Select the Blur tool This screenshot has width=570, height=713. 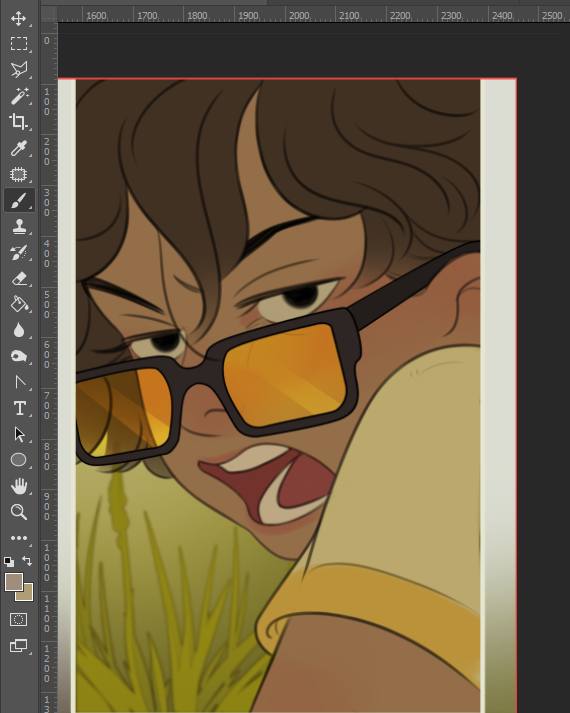point(19,330)
